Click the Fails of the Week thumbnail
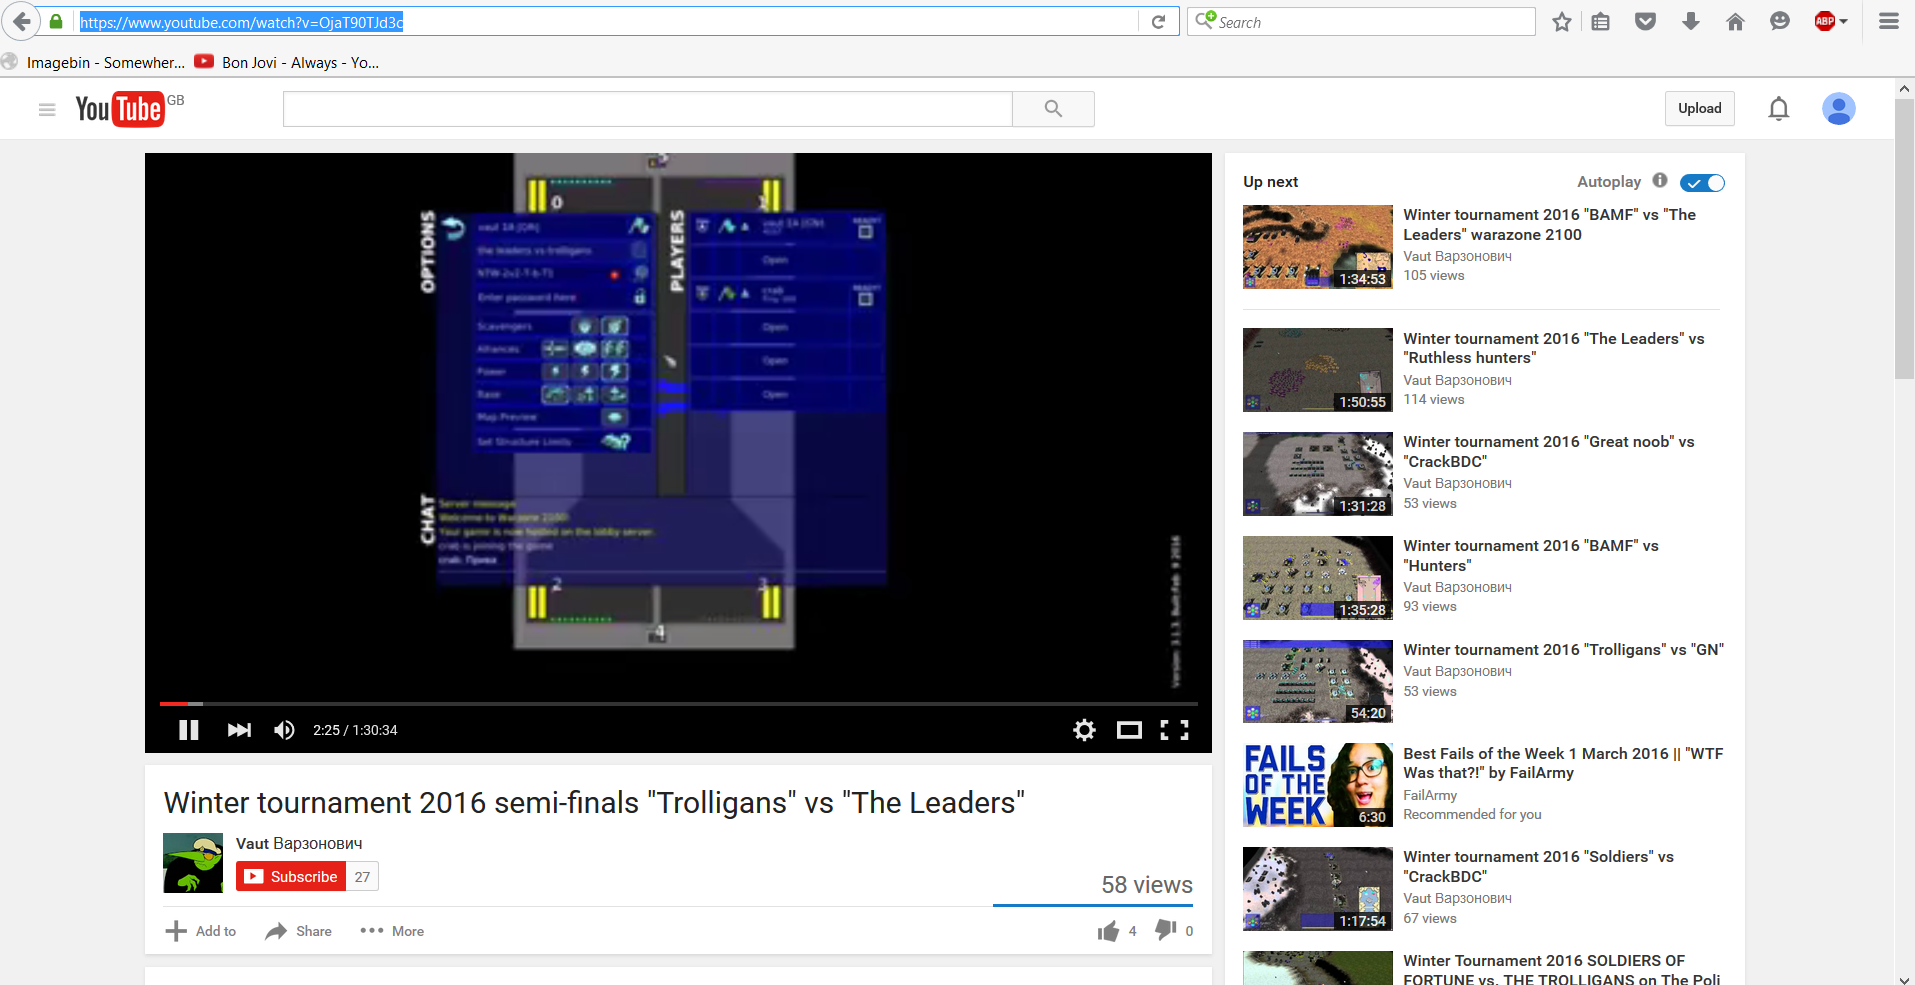This screenshot has height=985, width=1915. 1318,785
